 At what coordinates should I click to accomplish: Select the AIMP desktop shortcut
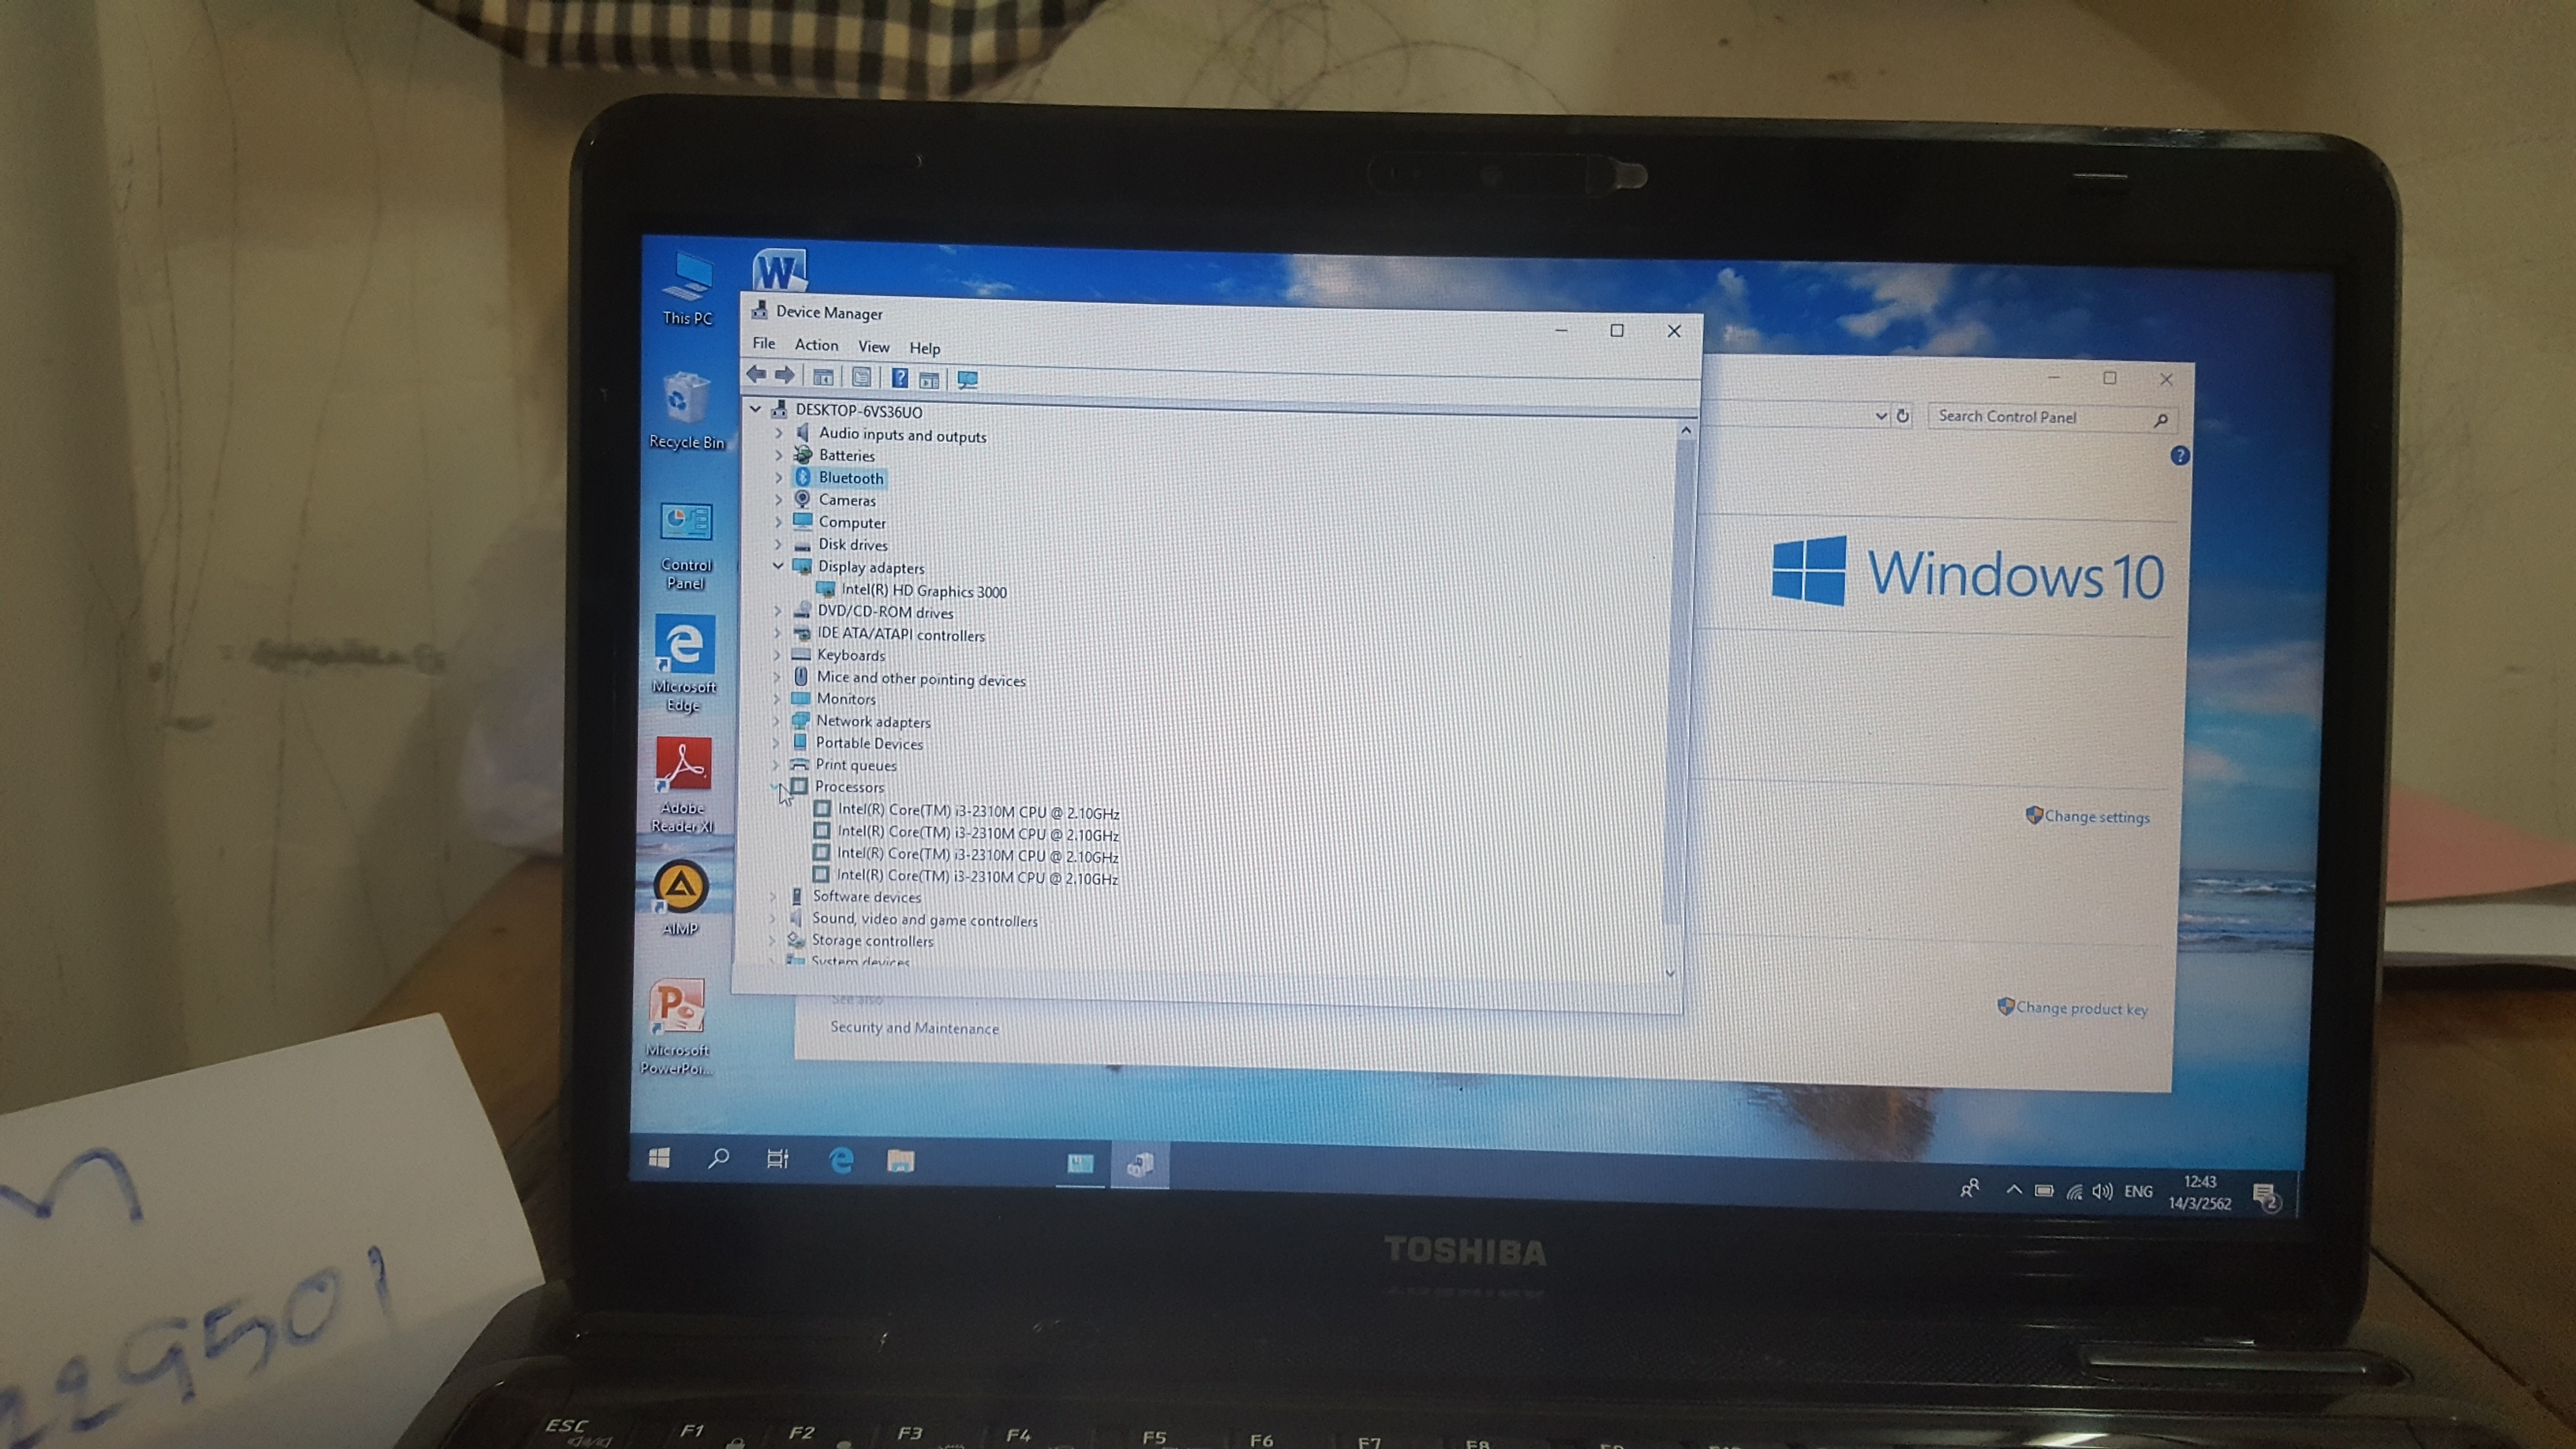681,898
